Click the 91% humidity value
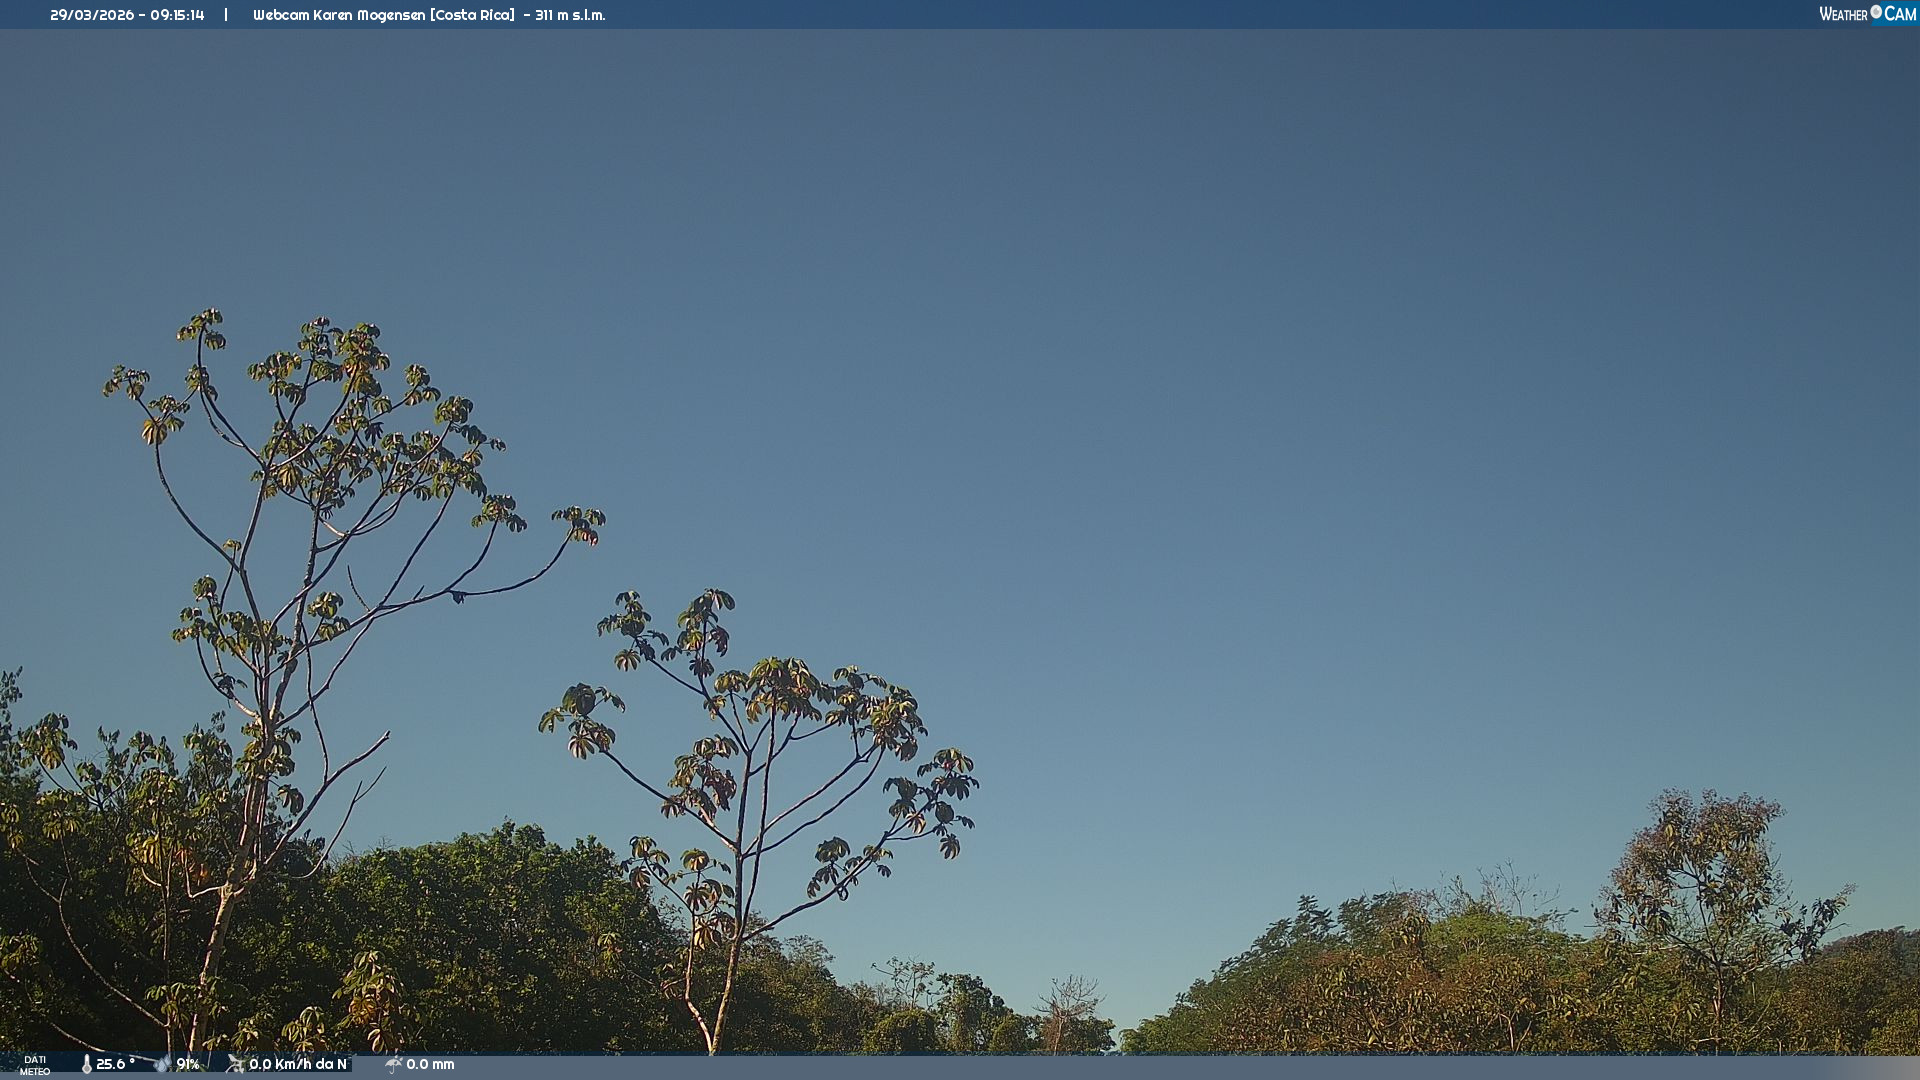 coord(188,1064)
